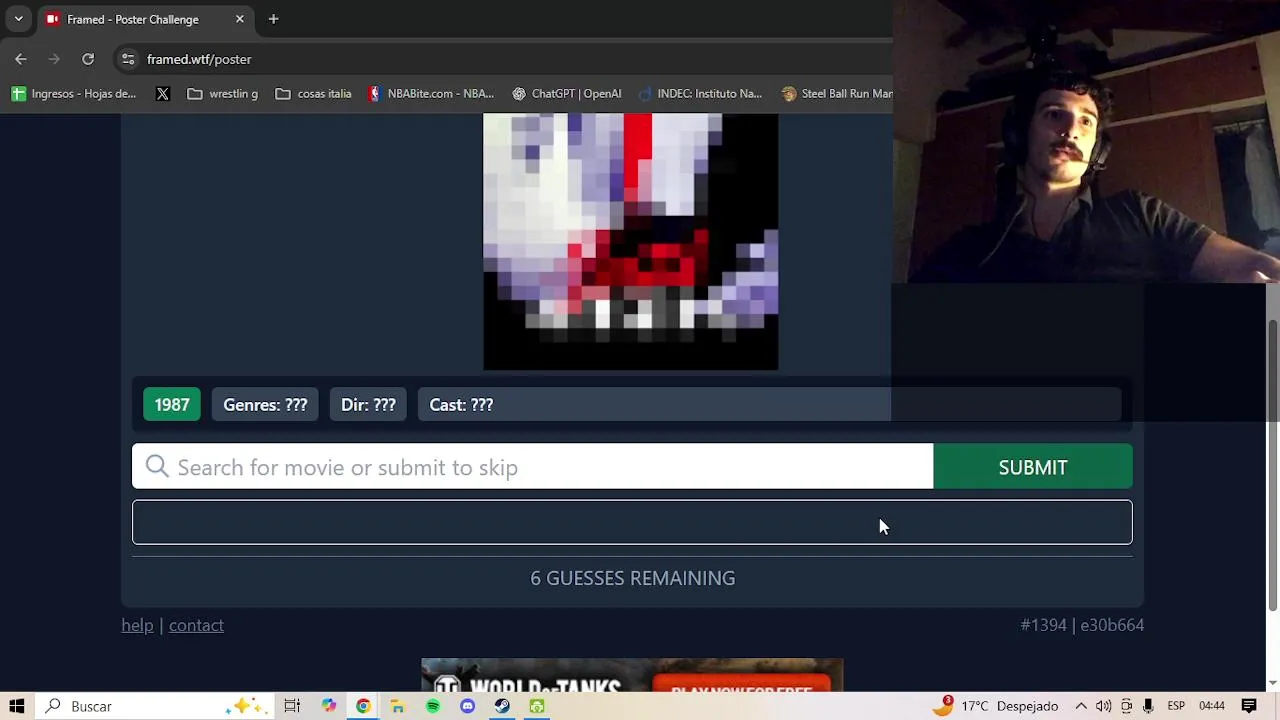Viewport: 1280px width, 720px height.
Task: Switch to Chrome in the taskbar
Action: pyautogui.click(x=363, y=706)
